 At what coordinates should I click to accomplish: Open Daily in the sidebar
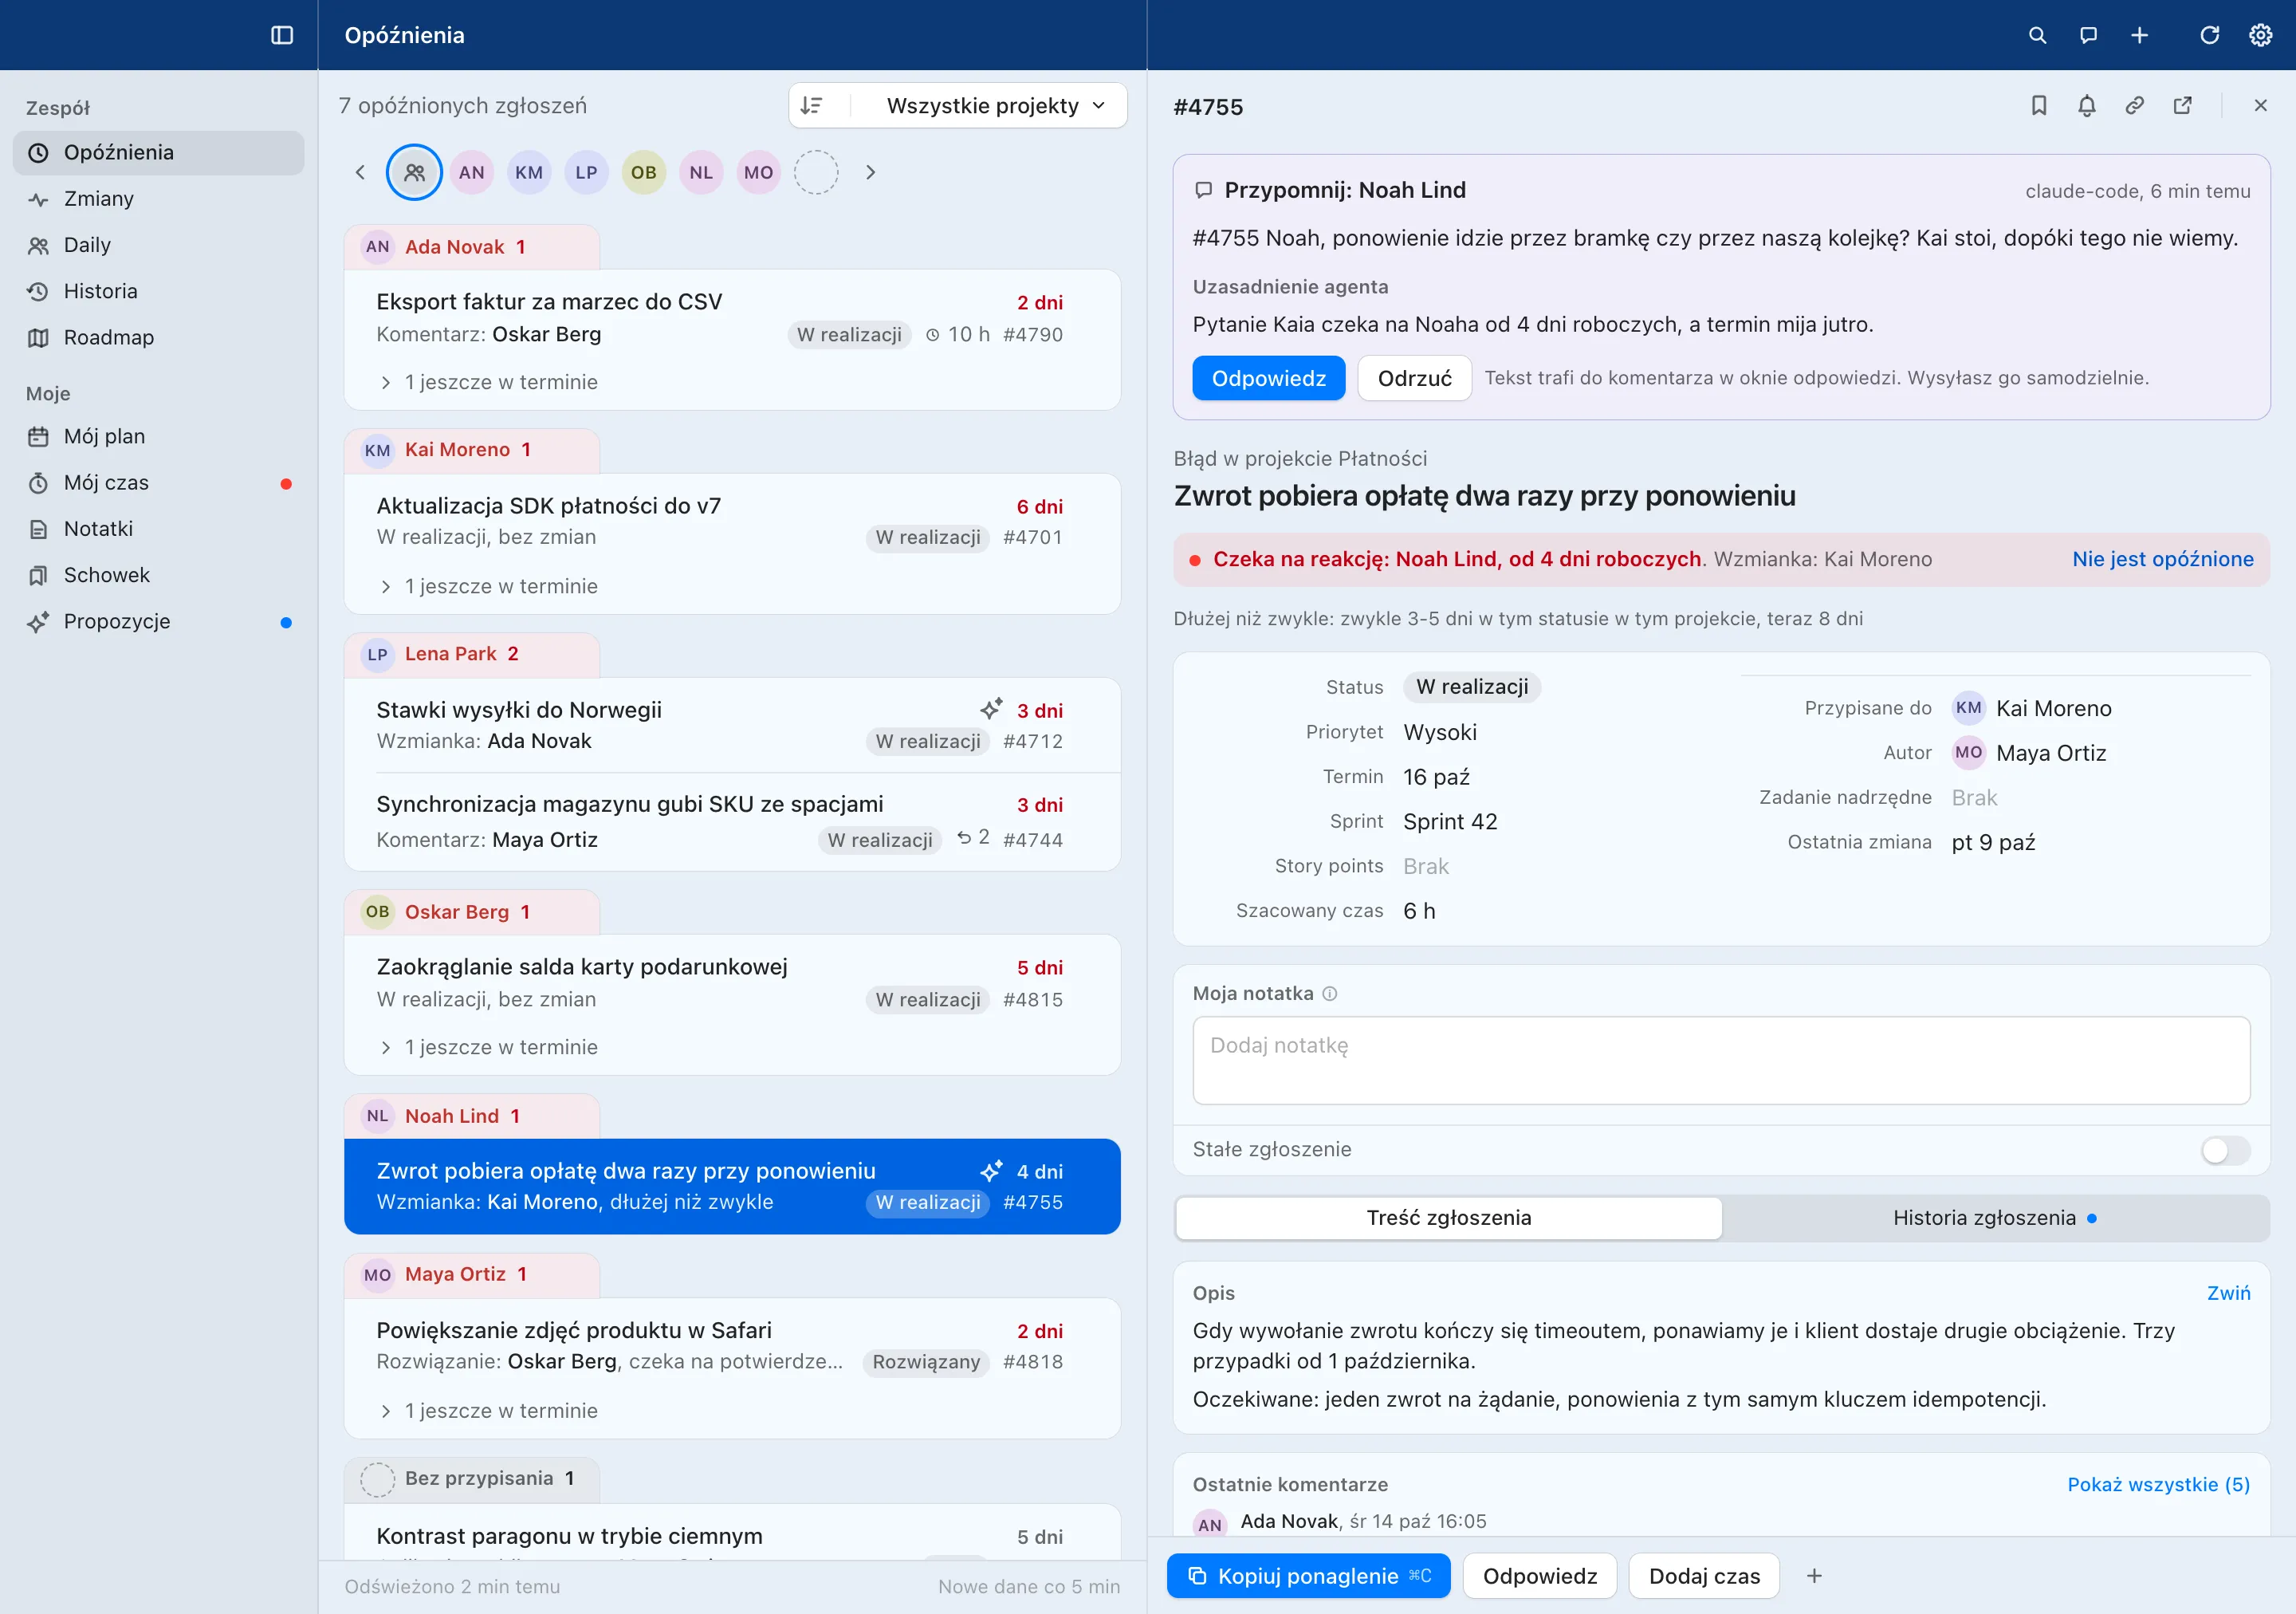158,245
